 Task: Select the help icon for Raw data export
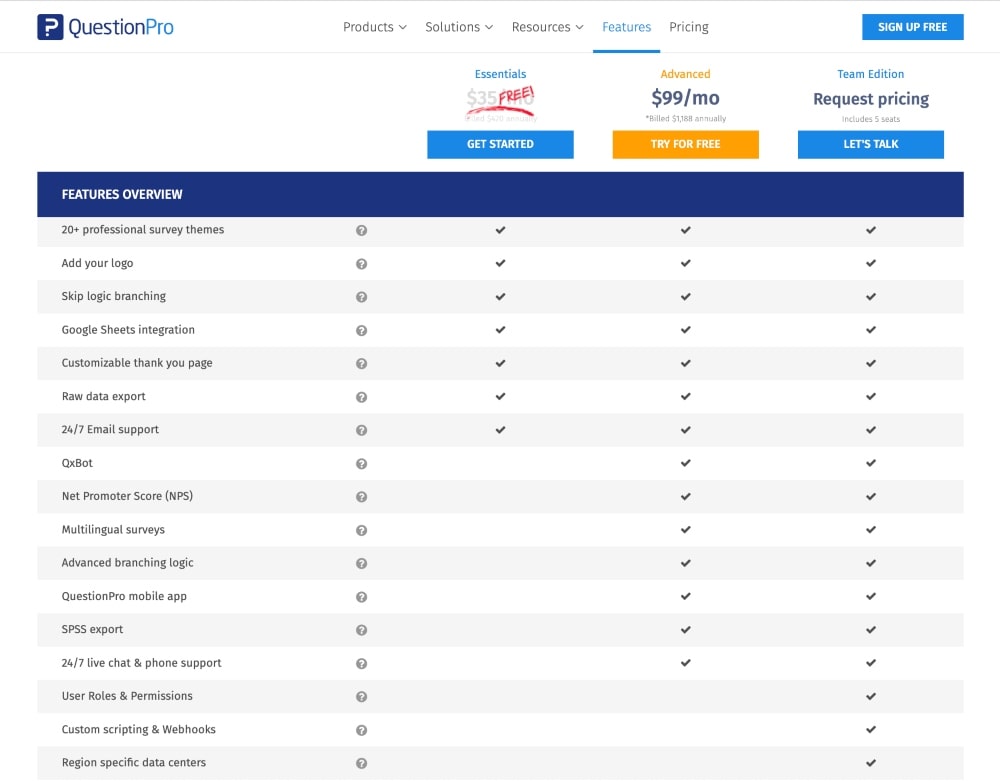(361, 396)
